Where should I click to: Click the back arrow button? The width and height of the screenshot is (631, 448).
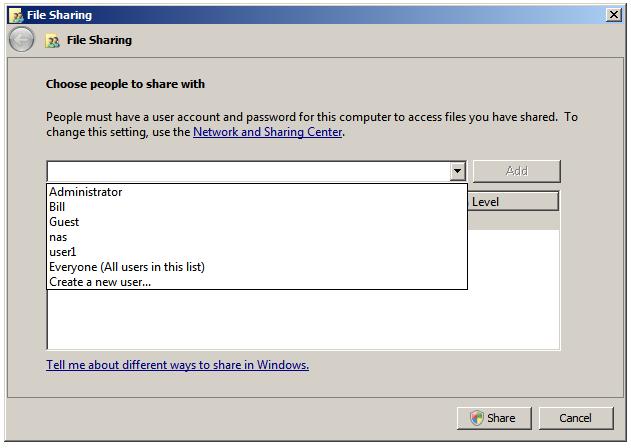(21, 40)
